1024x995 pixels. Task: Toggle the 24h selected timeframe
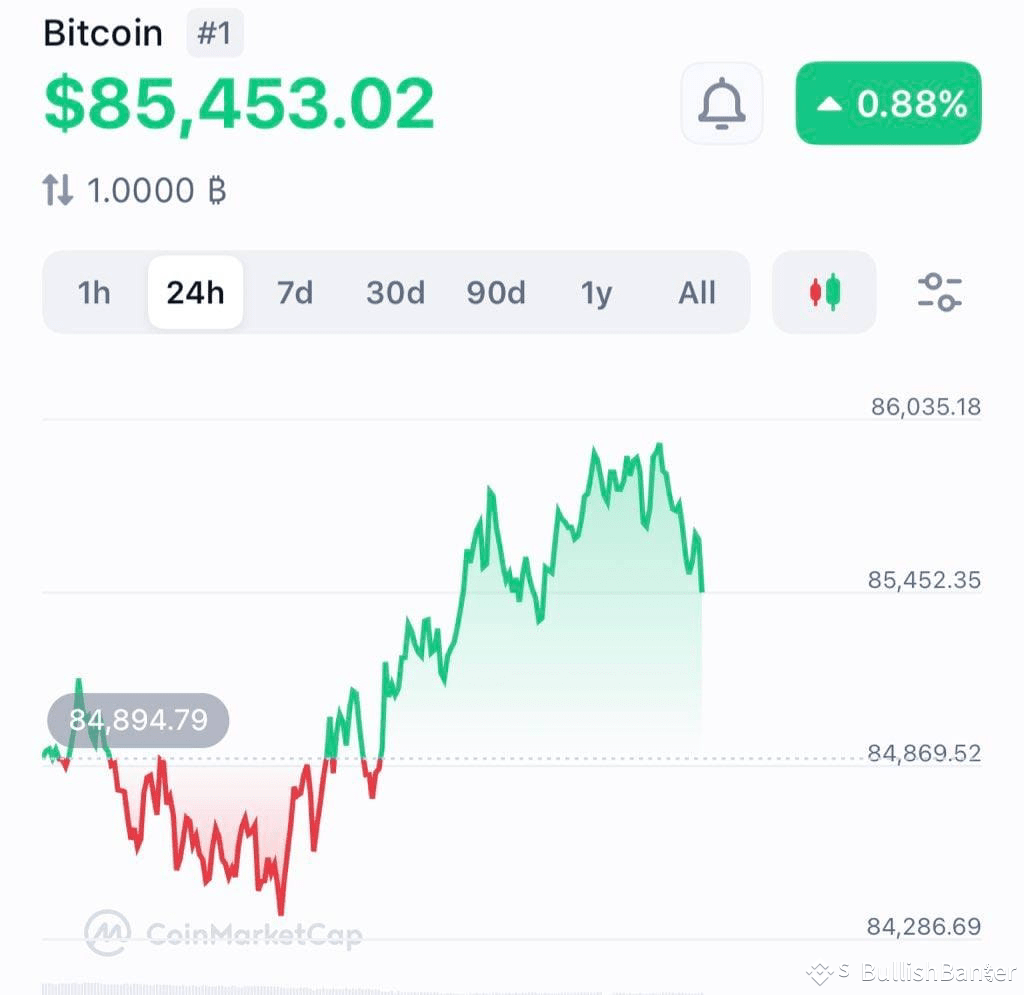coord(194,292)
